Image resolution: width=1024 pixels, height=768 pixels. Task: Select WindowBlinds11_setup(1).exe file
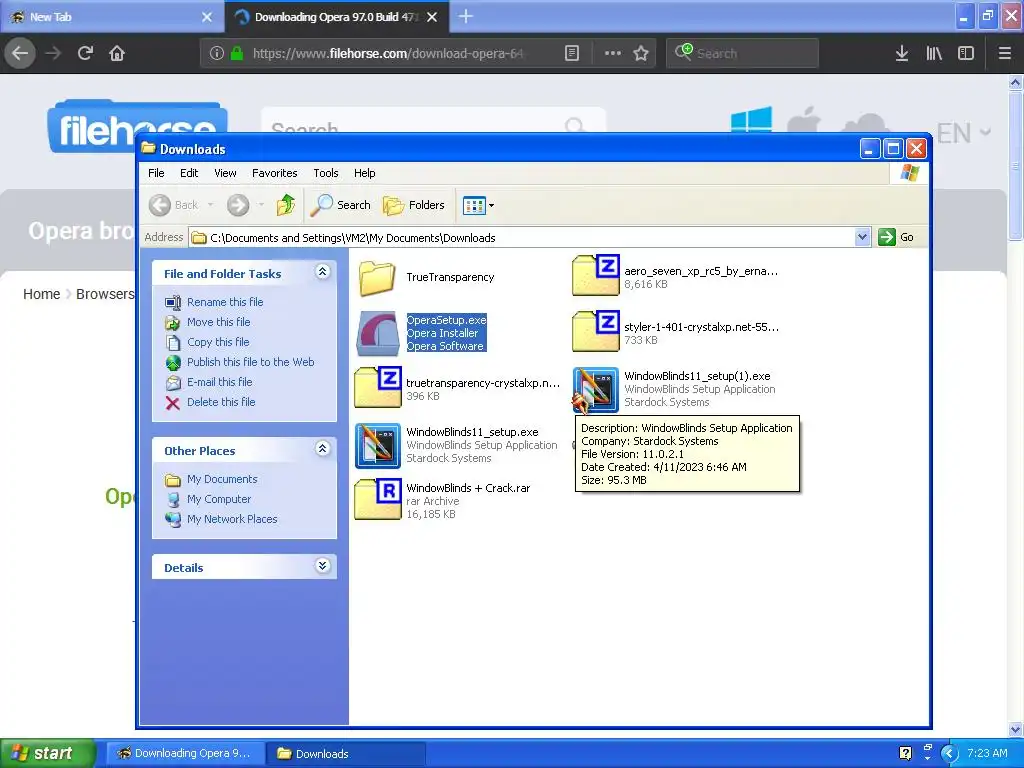[675, 389]
